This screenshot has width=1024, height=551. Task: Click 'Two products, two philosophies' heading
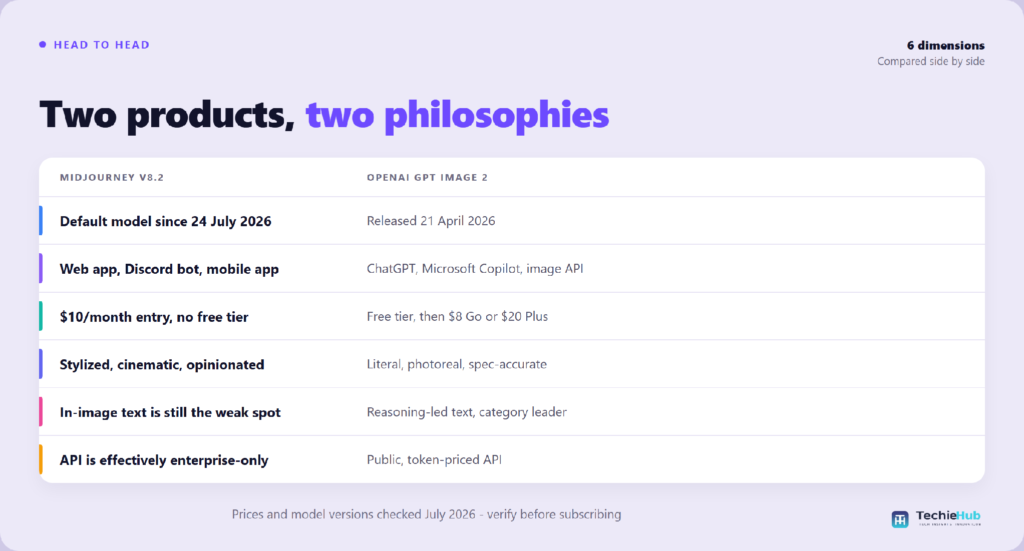click(324, 115)
